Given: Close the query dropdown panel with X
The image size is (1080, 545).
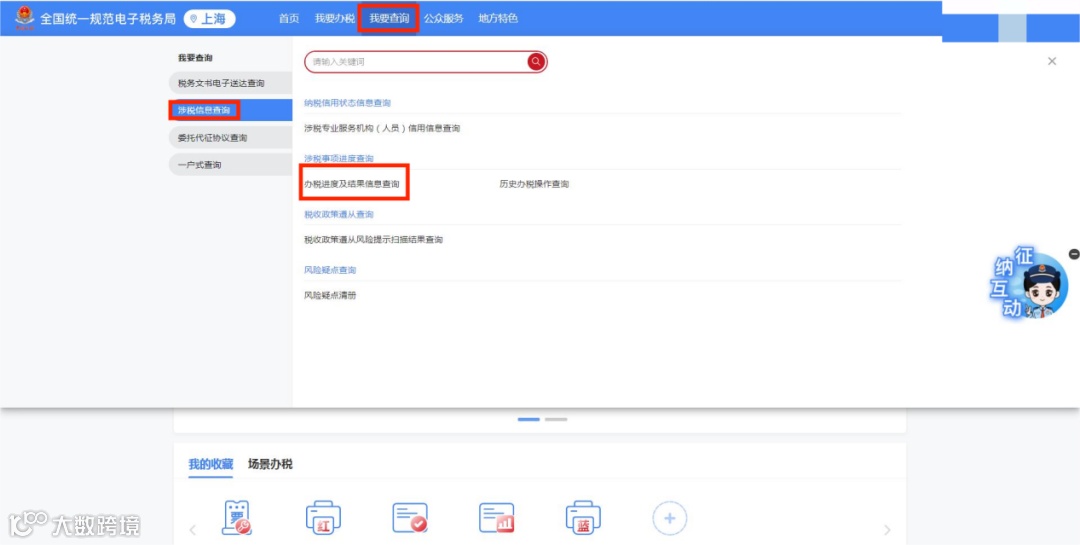Looking at the screenshot, I should [x=1052, y=61].
